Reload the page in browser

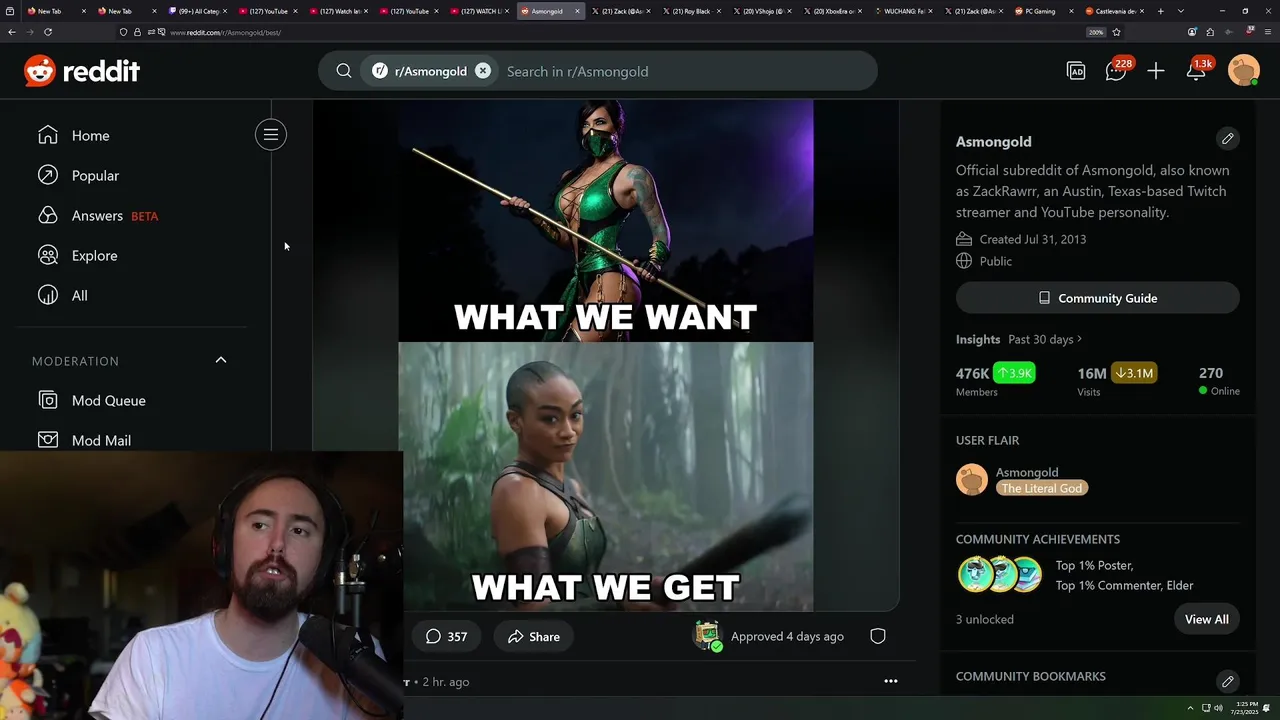click(47, 32)
